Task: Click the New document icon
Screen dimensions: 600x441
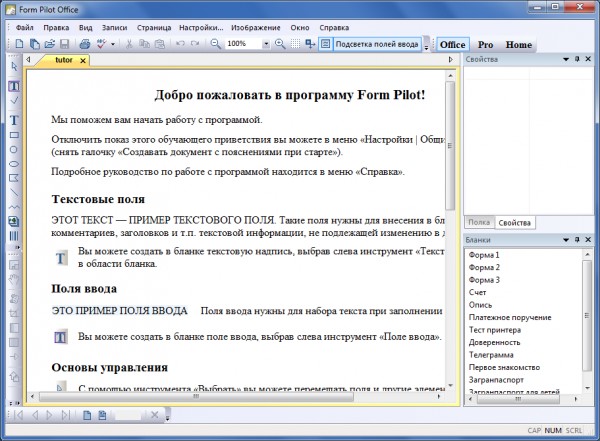Action: pos(21,44)
